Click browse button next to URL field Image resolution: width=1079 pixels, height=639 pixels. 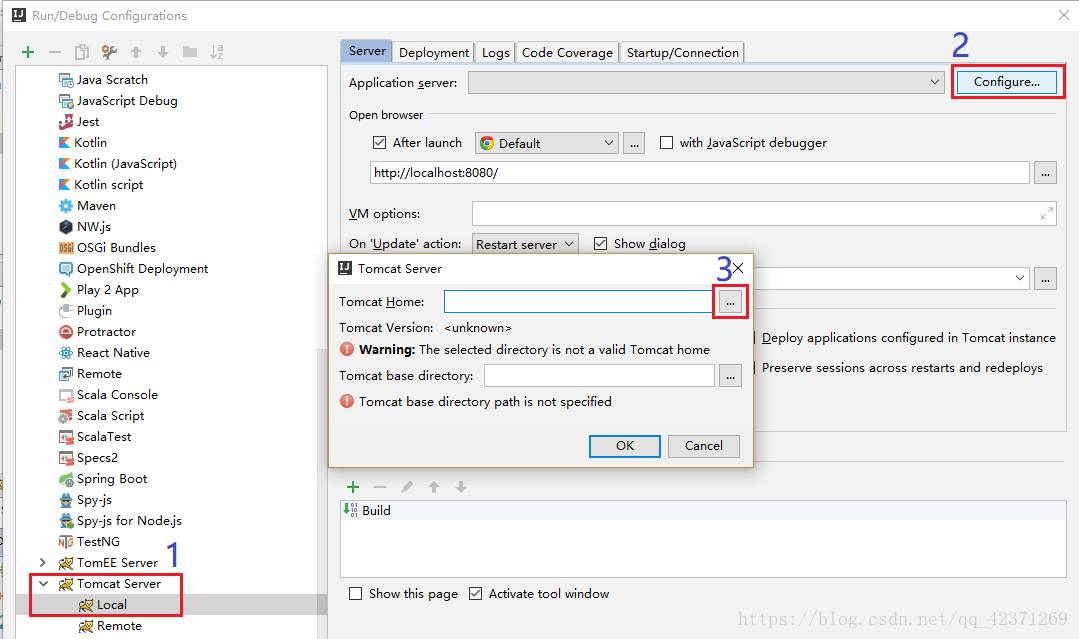pos(1045,173)
